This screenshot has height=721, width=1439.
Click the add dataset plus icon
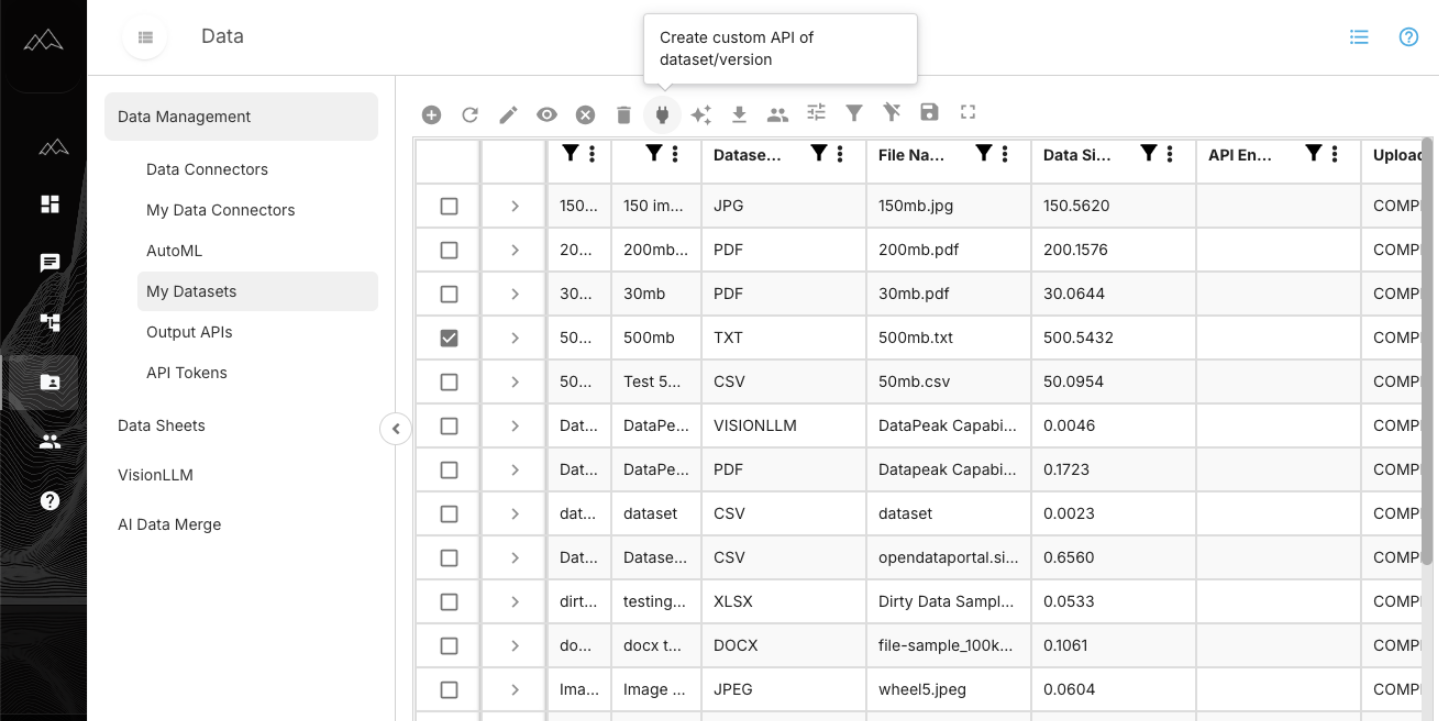[431, 115]
